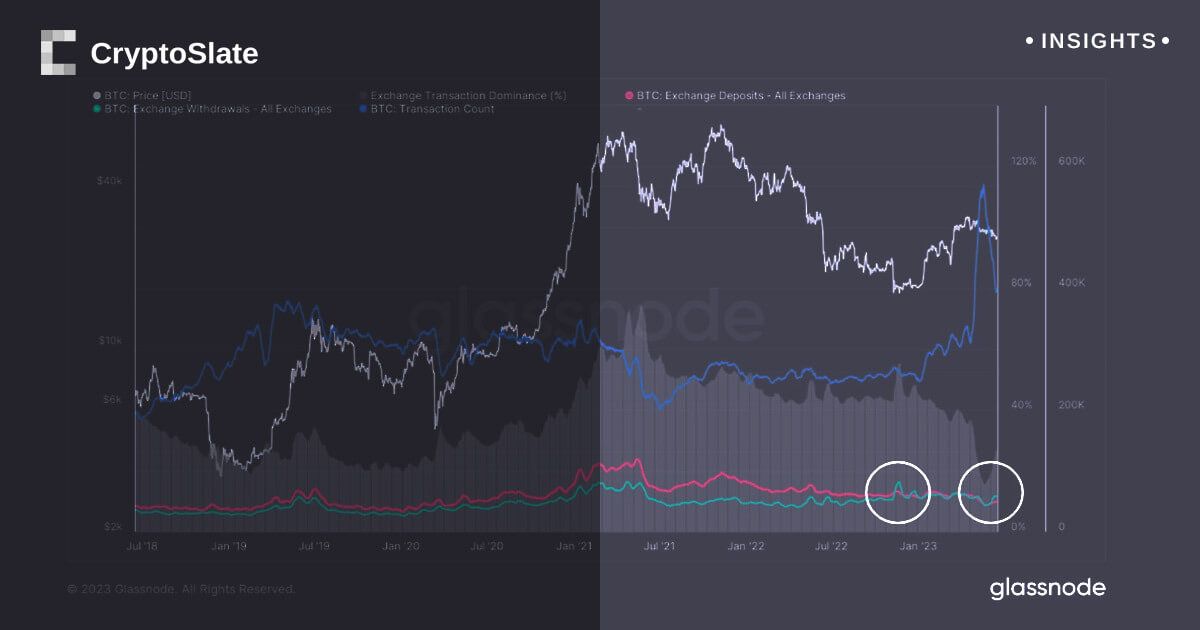1200x630 pixels.
Task: Click the Glassnode copyright notice text
Action: [181, 590]
